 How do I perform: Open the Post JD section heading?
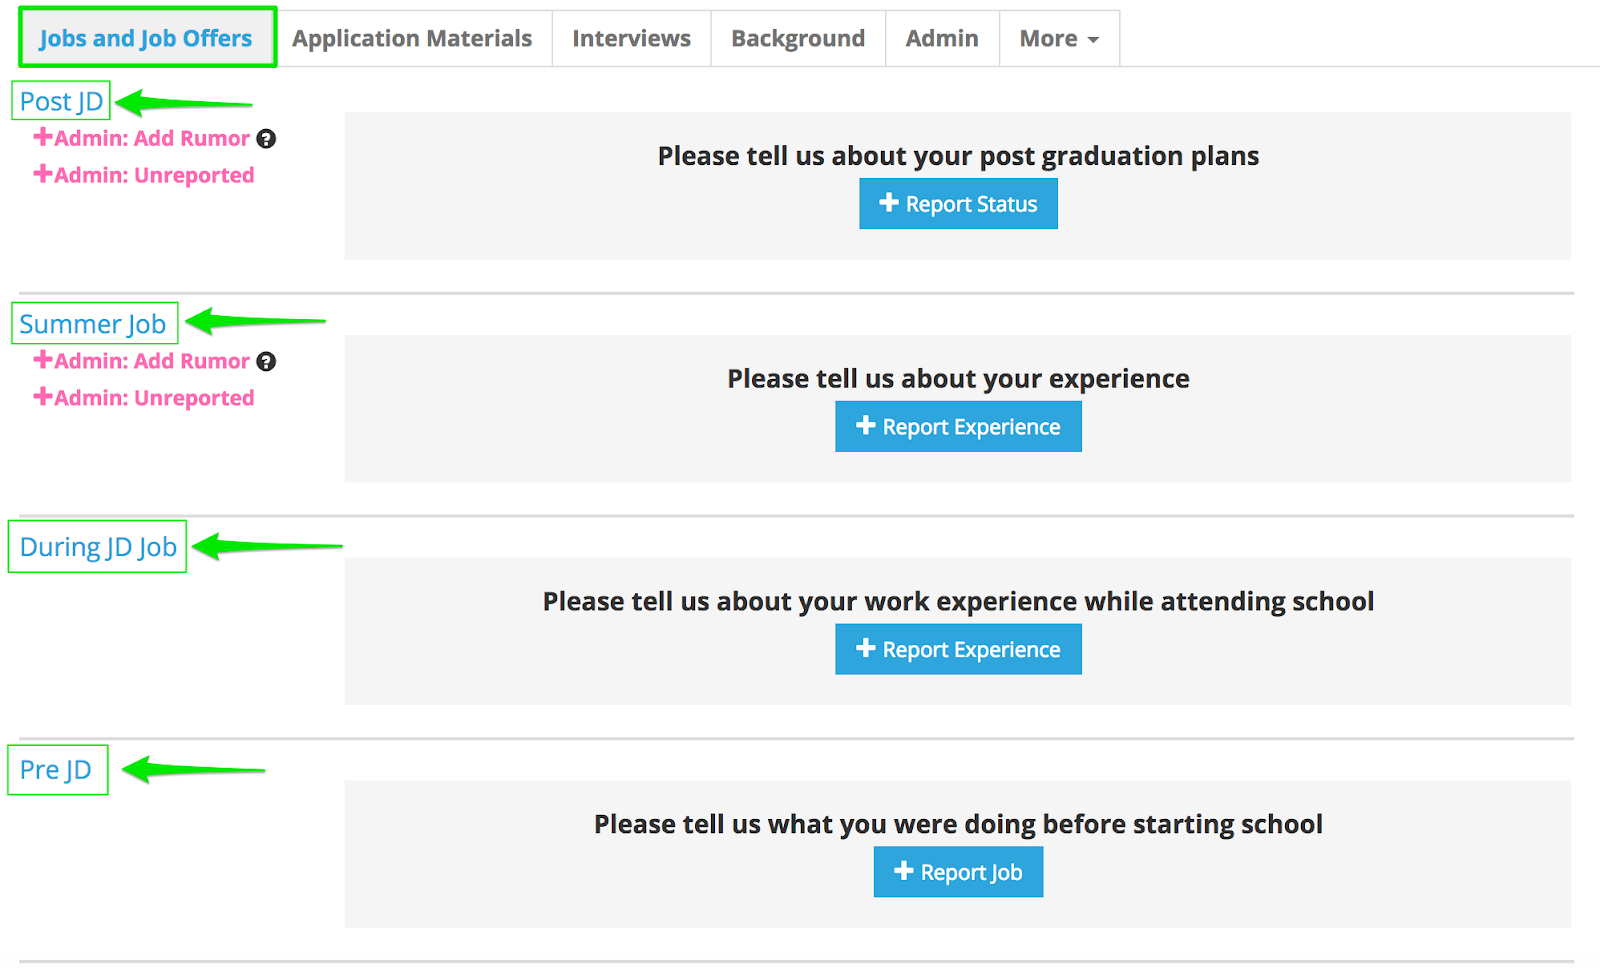tap(61, 101)
